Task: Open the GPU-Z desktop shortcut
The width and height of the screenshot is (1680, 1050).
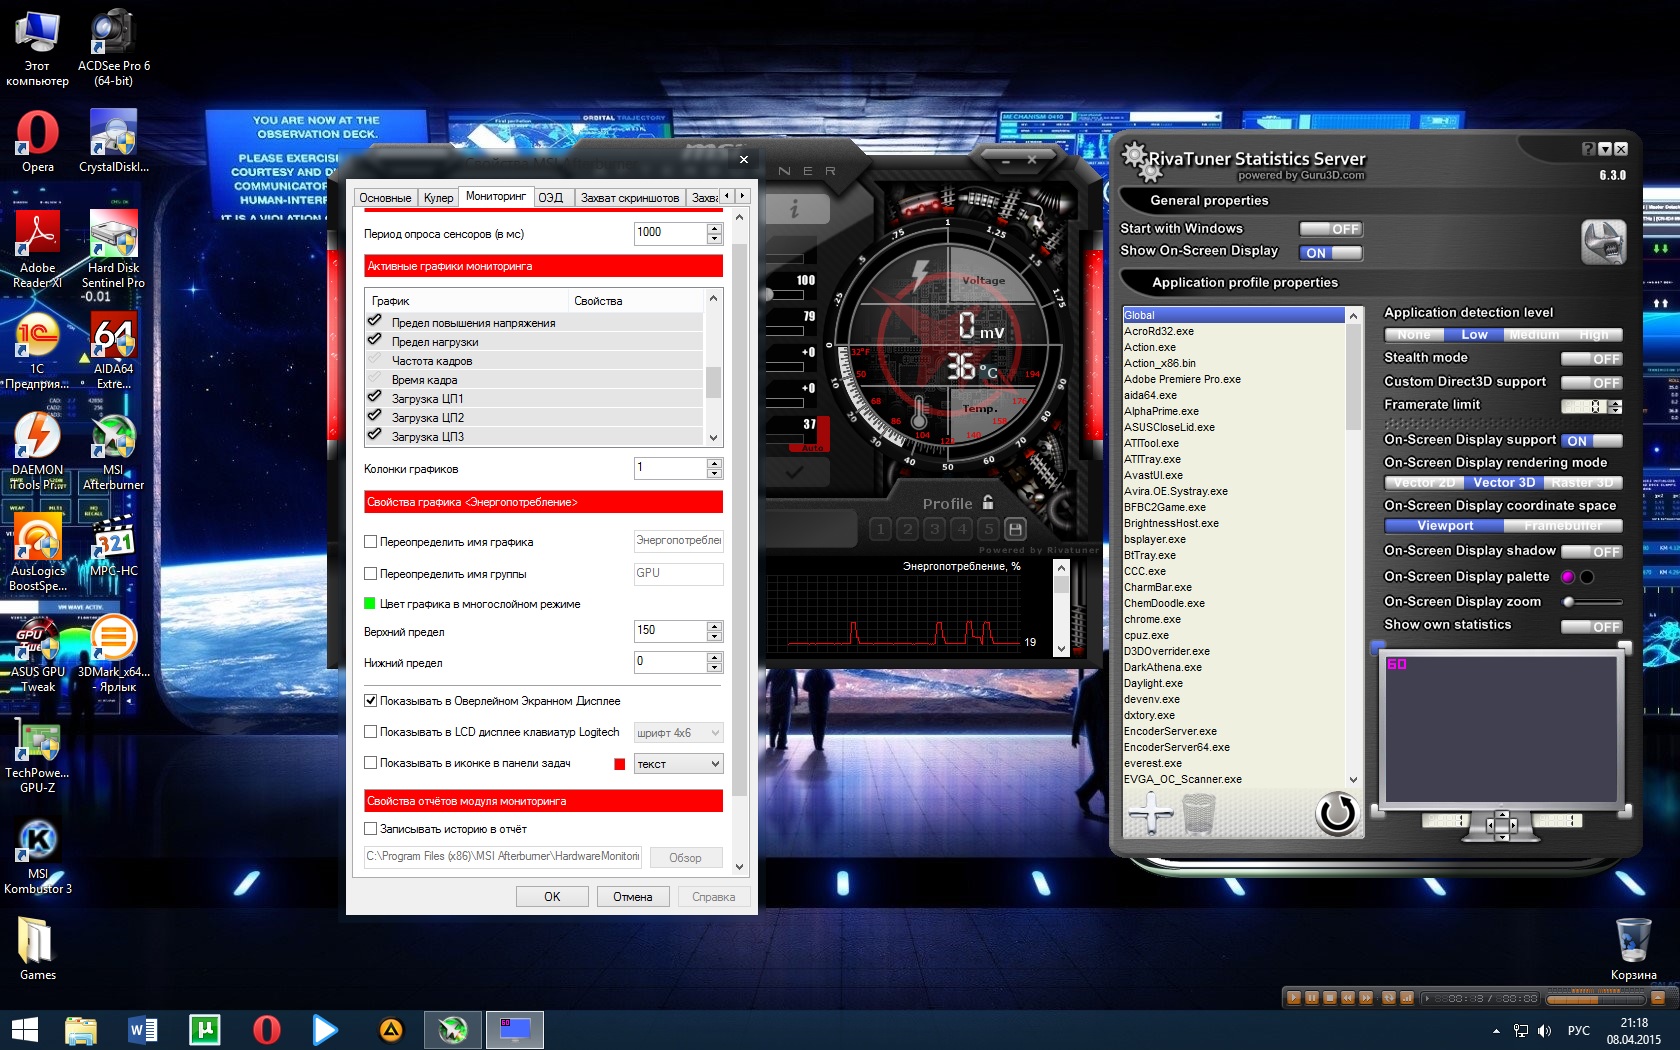Action: [38, 742]
